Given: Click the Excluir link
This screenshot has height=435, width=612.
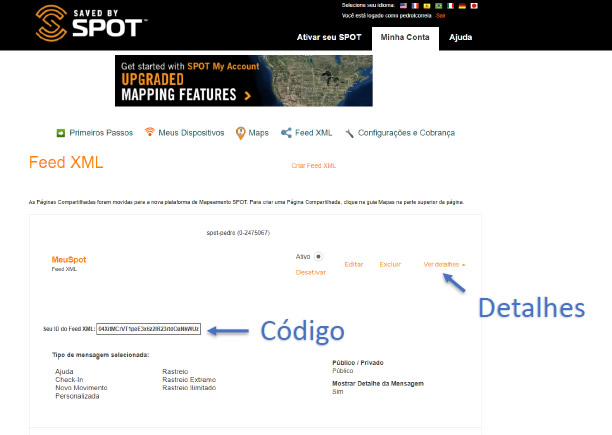Looking at the screenshot, I should click(x=390, y=265).
